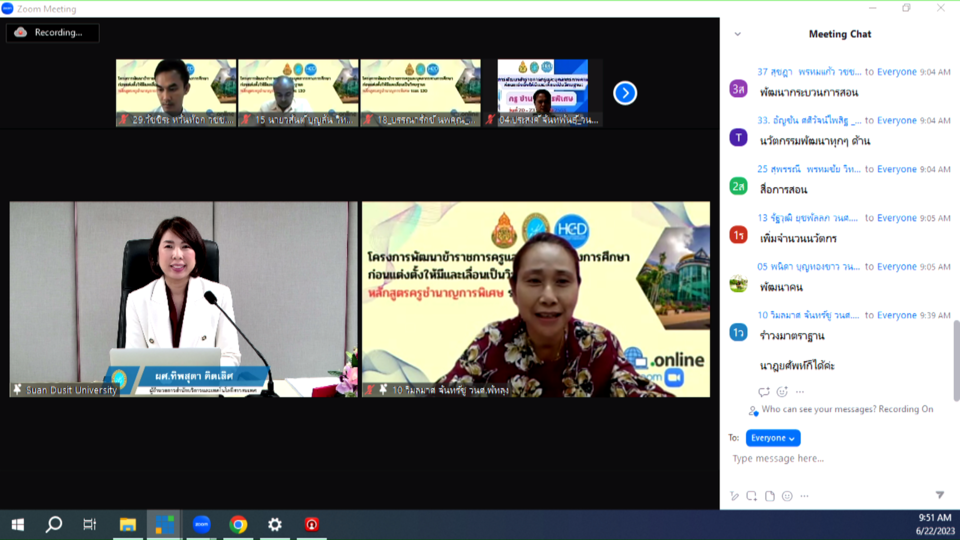Viewport: 960px width, 540px height.
Task: Click participant 10 main video tile
Action: 536,299
